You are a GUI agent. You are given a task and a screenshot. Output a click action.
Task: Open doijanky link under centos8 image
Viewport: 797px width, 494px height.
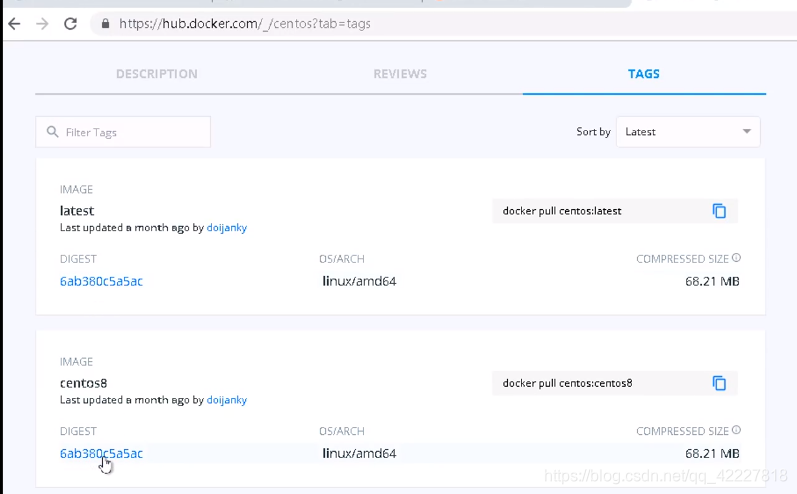(x=227, y=400)
